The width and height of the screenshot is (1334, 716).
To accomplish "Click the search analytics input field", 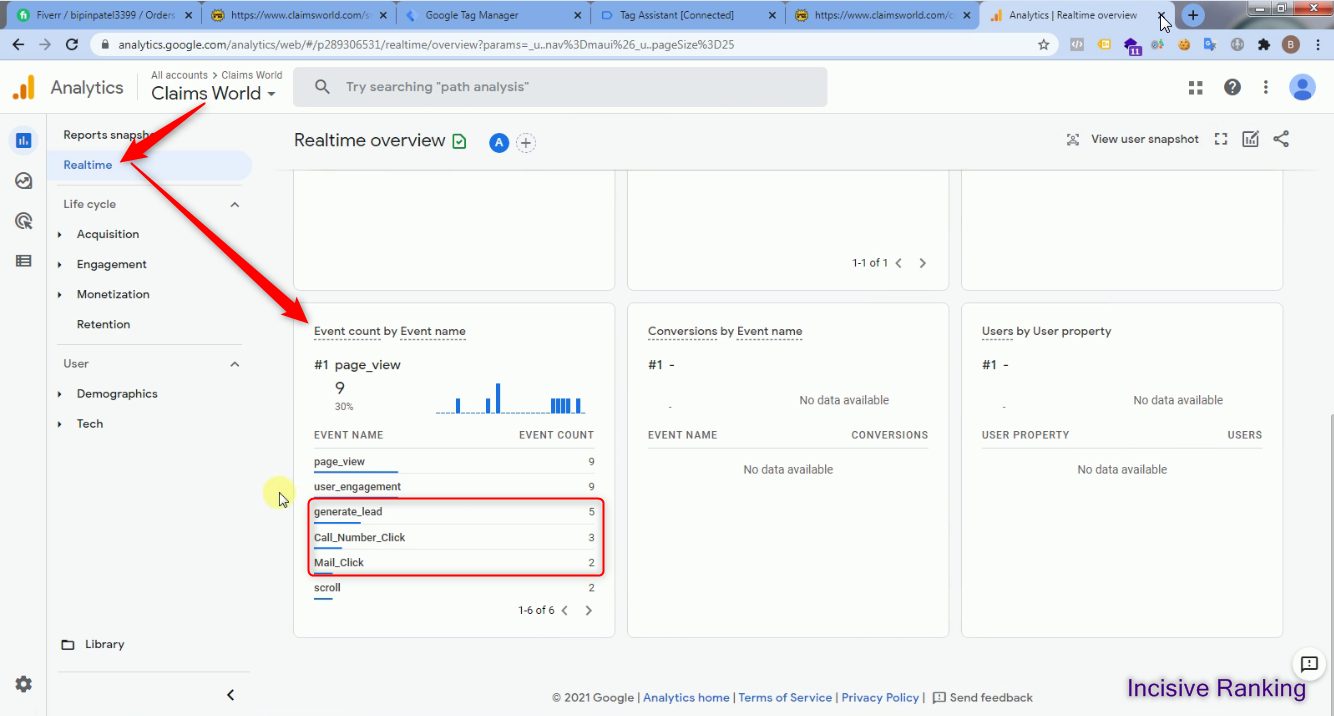I will click(560, 87).
